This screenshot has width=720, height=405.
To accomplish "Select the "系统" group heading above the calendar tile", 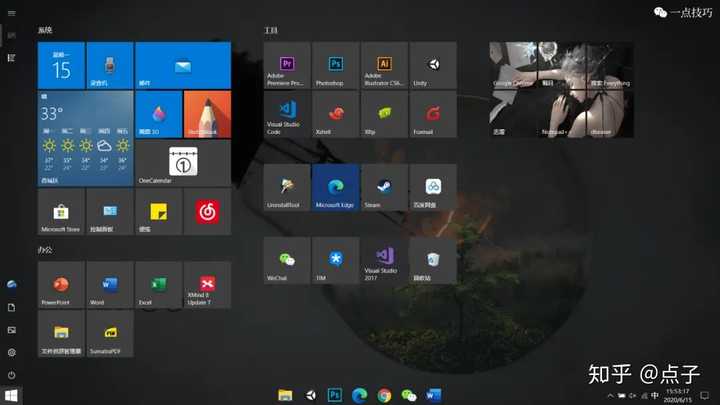I will coord(45,30).
